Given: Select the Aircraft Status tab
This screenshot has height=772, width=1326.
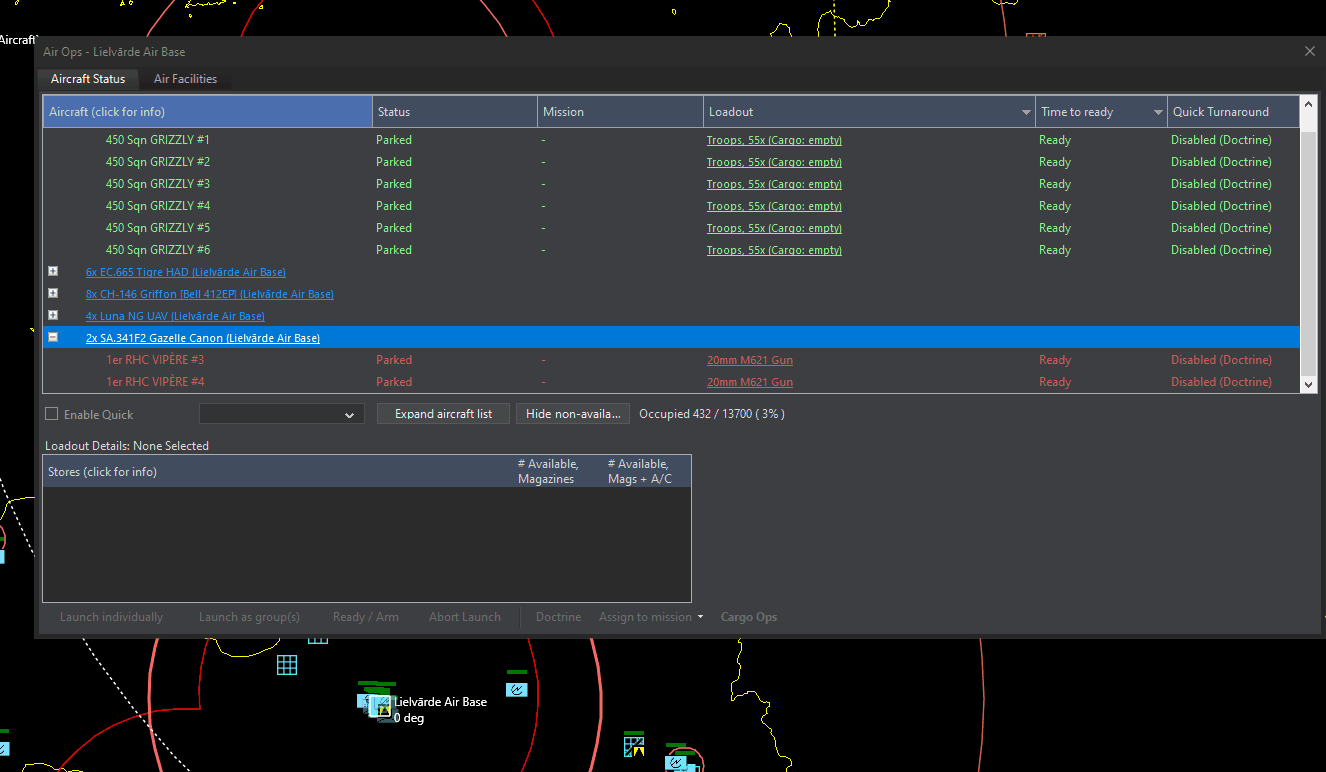Looking at the screenshot, I should click(x=88, y=79).
